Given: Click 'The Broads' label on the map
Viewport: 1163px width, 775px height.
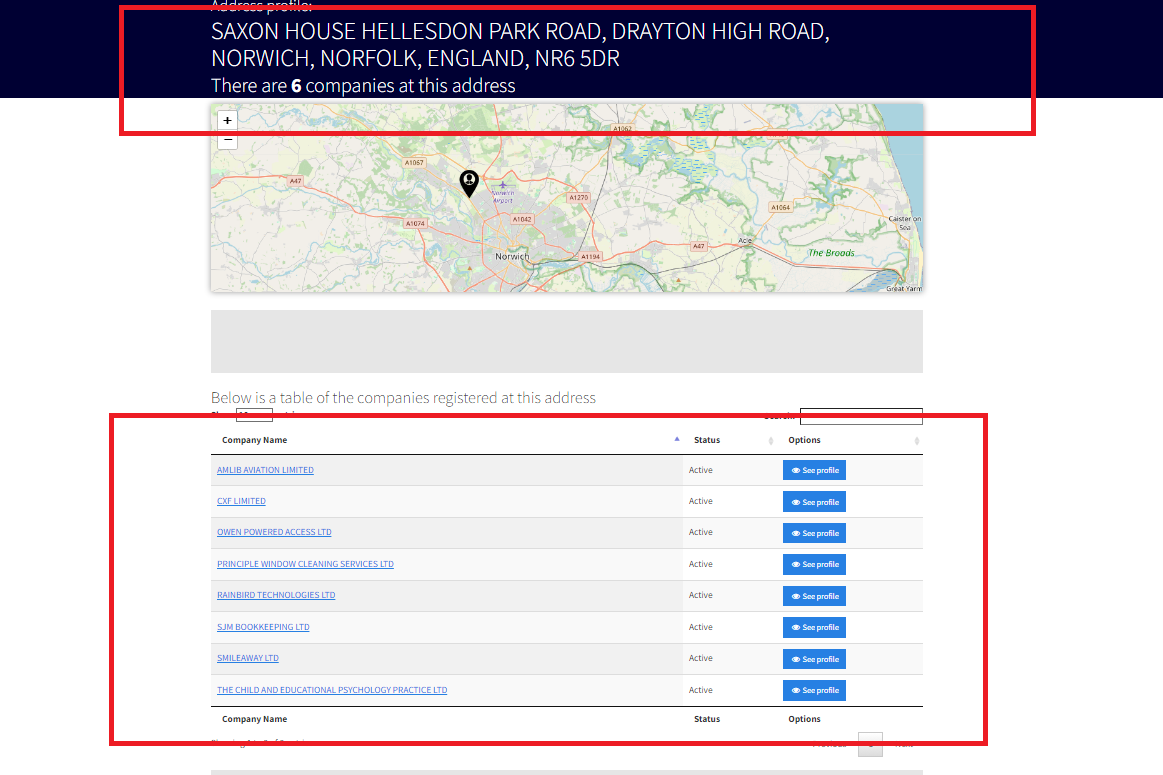Looking at the screenshot, I should (x=831, y=253).
